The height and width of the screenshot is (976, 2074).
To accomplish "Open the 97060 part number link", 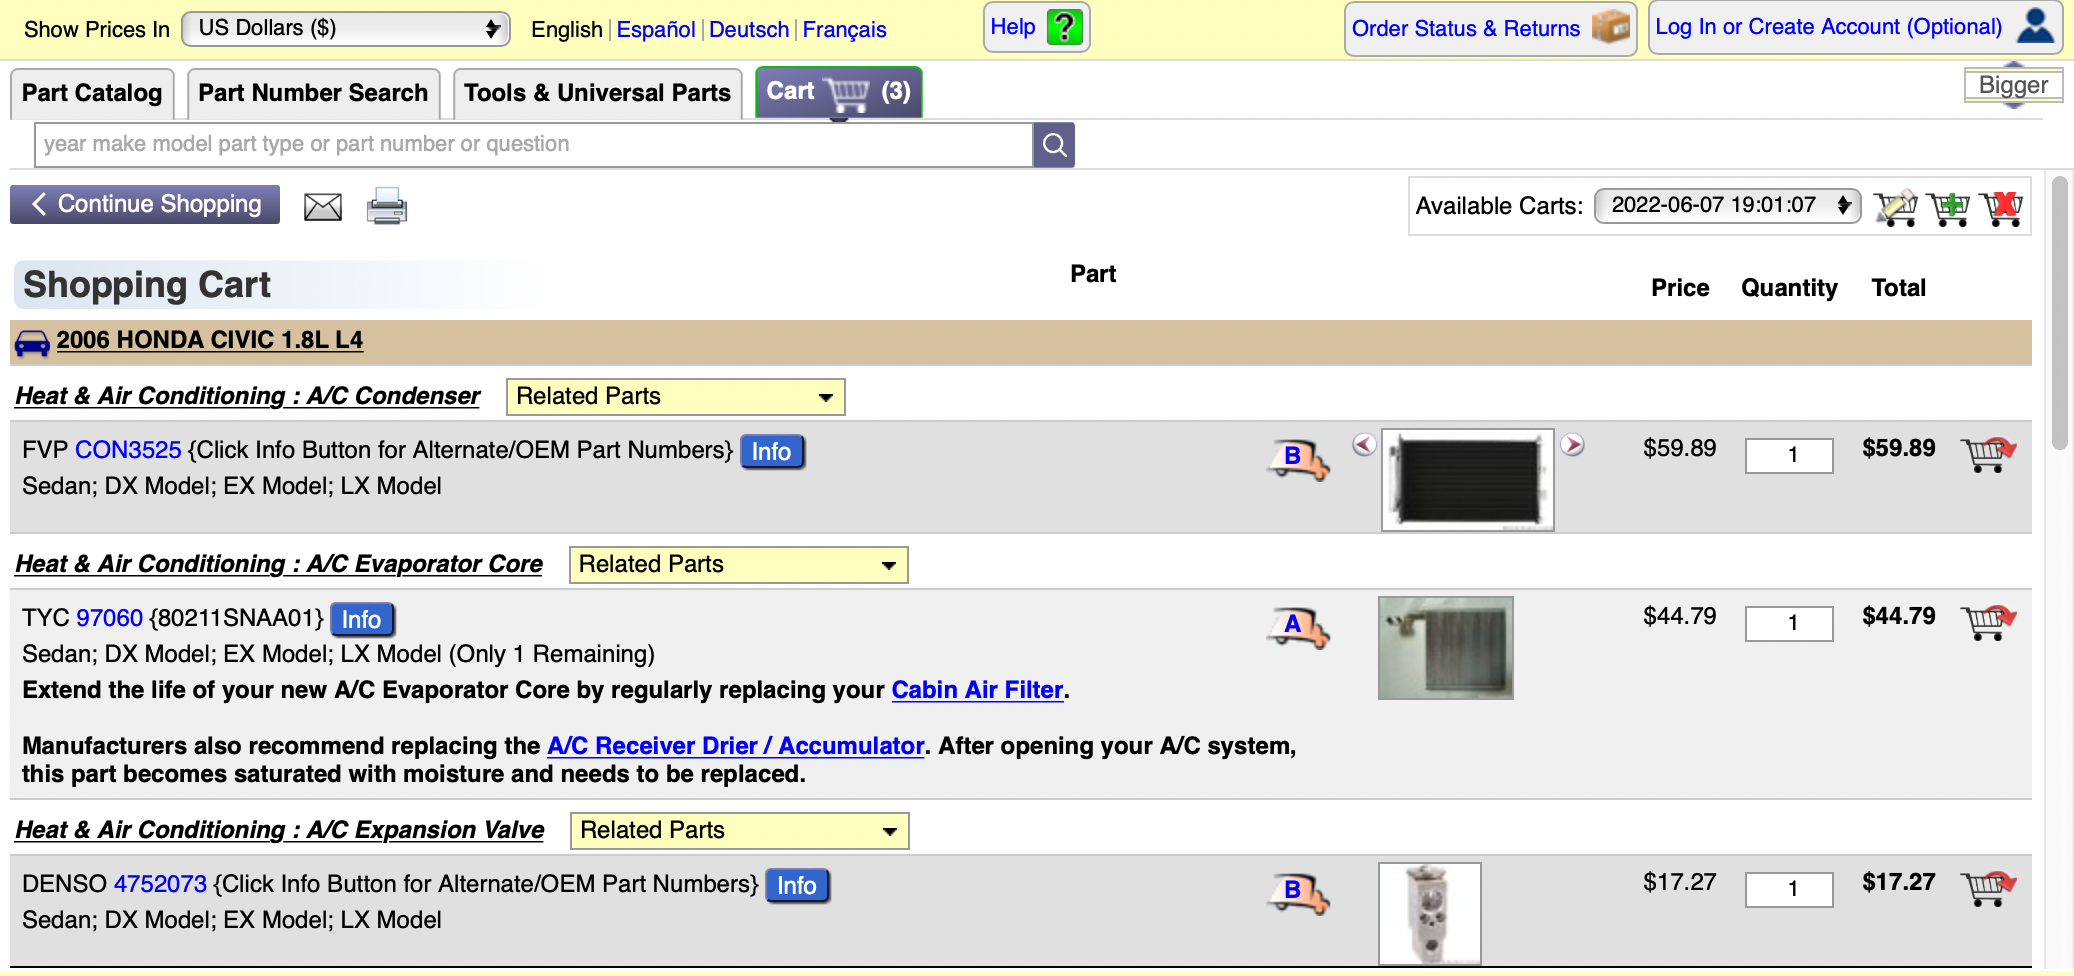I will point(110,618).
